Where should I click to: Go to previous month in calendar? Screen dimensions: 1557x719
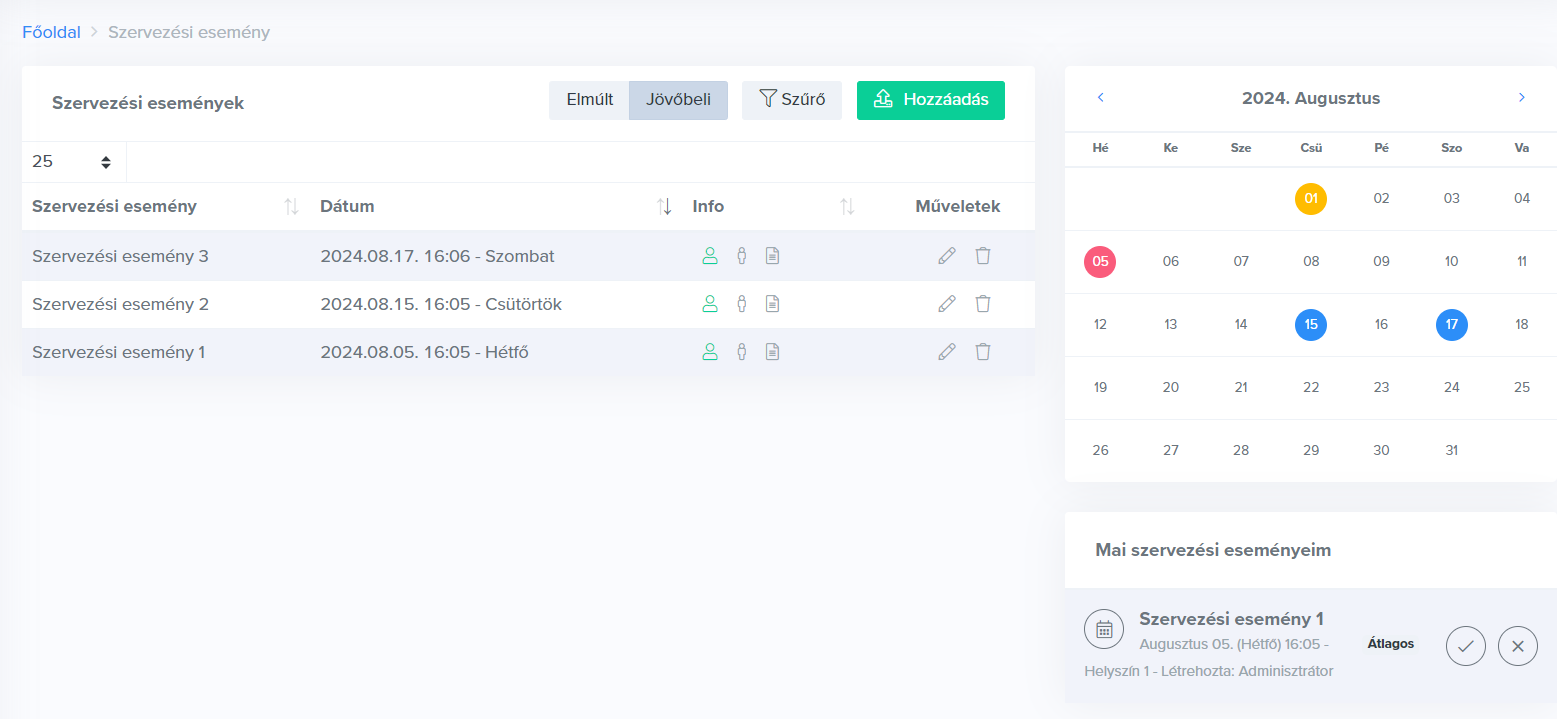coord(1101,98)
